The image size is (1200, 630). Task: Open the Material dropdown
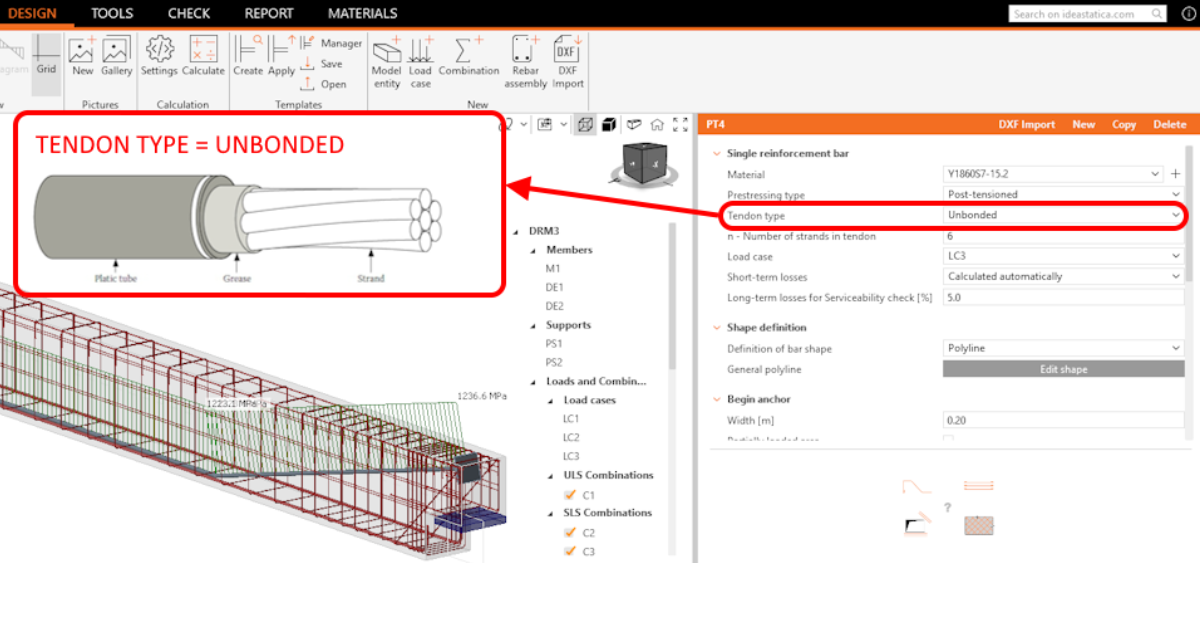click(x=1054, y=174)
